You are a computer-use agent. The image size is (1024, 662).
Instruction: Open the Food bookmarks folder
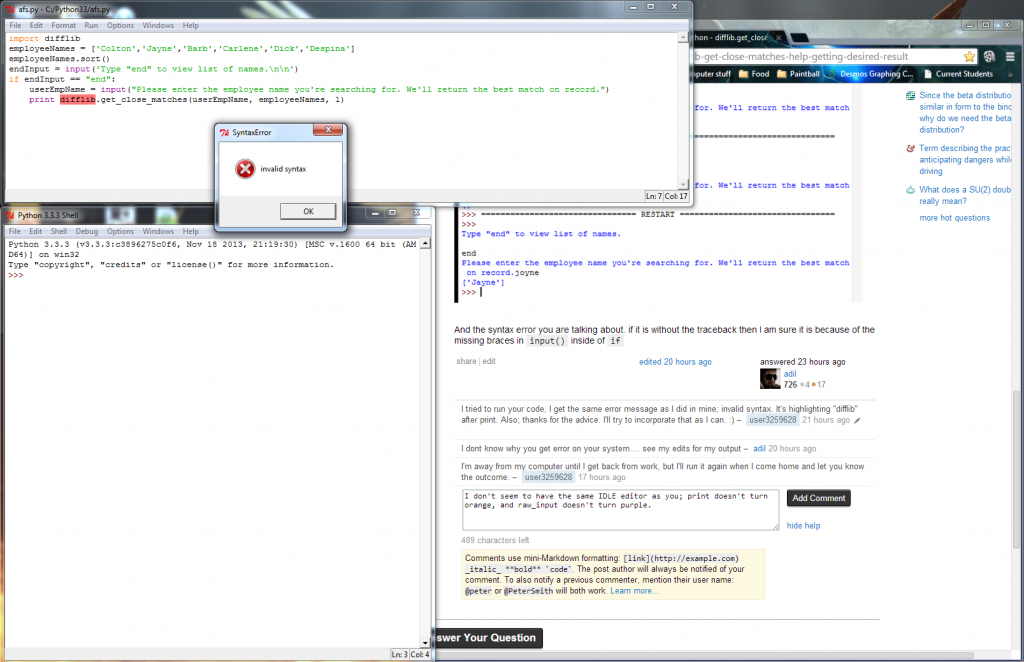[760, 74]
